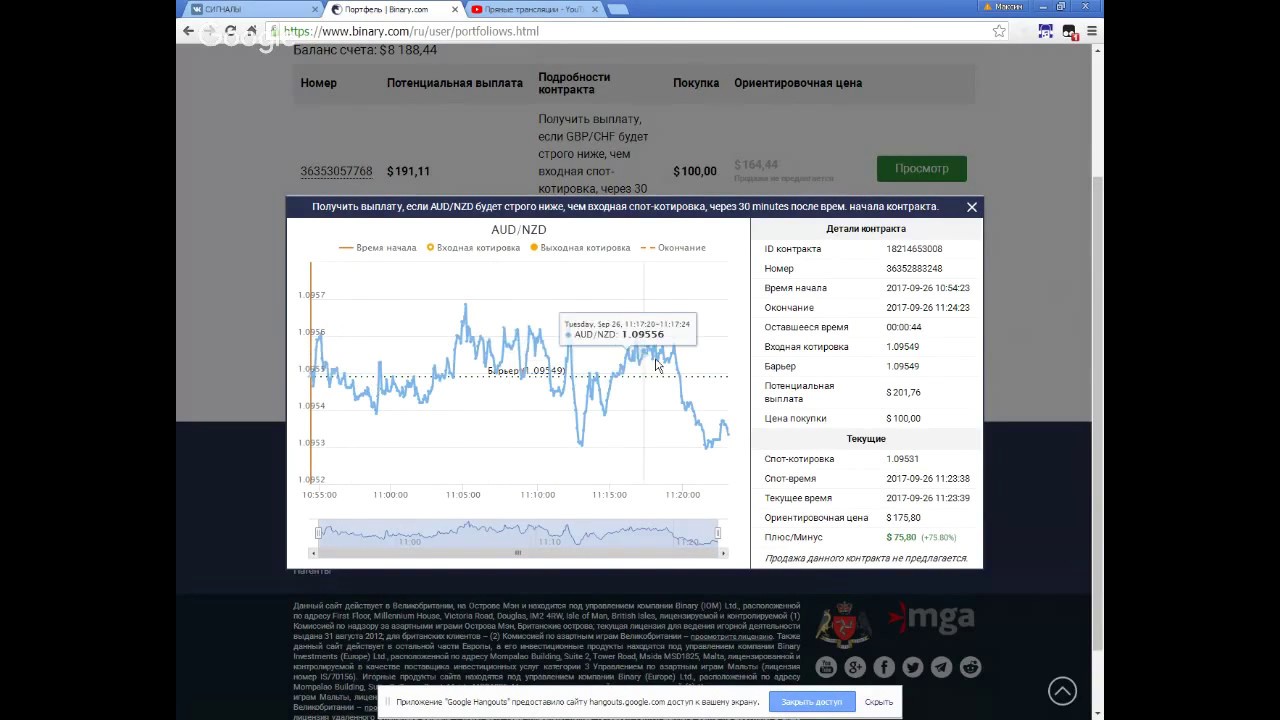Click the Номер column header
The image size is (1280, 720).
[x=318, y=83]
